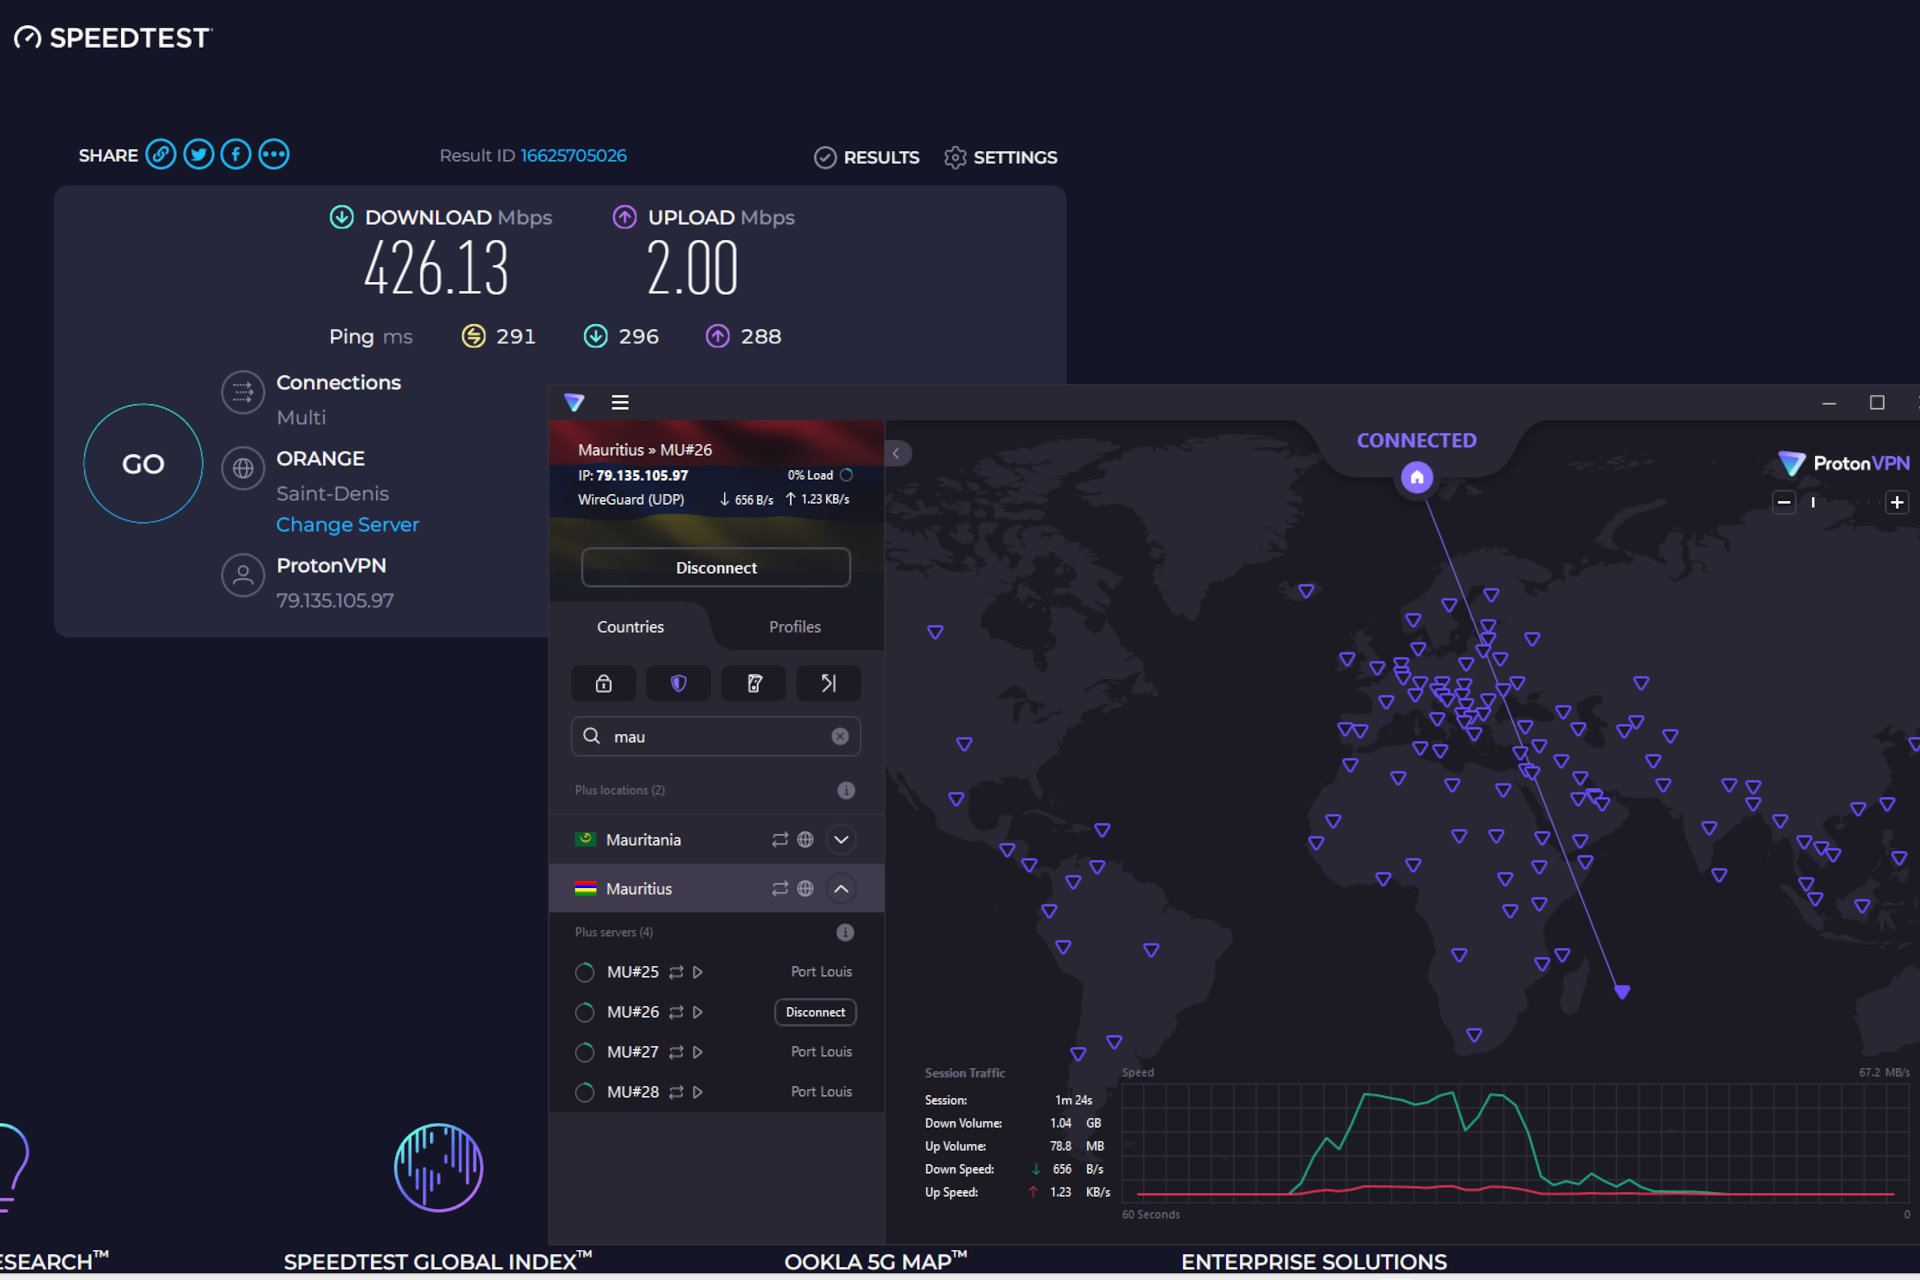The width and height of the screenshot is (1920, 1280).
Task: Expand the Mauritius server list
Action: 843,889
